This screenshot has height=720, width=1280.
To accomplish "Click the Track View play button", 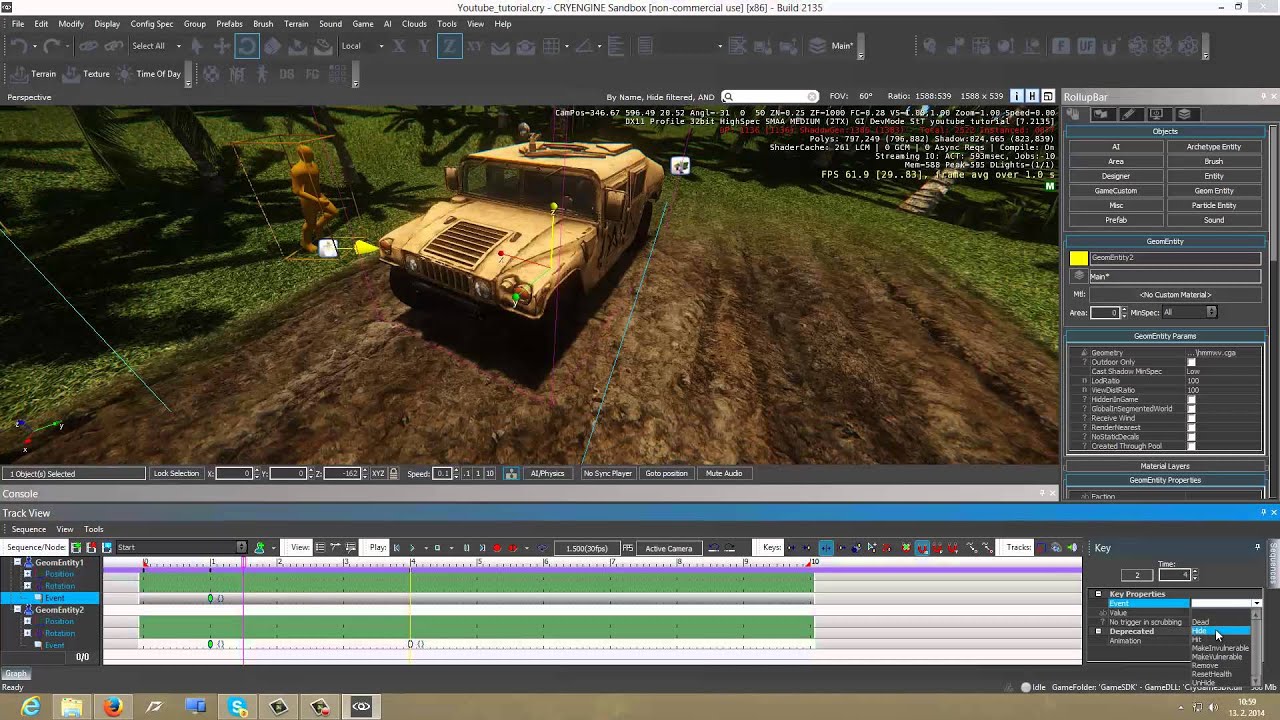I will pos(411,548).
